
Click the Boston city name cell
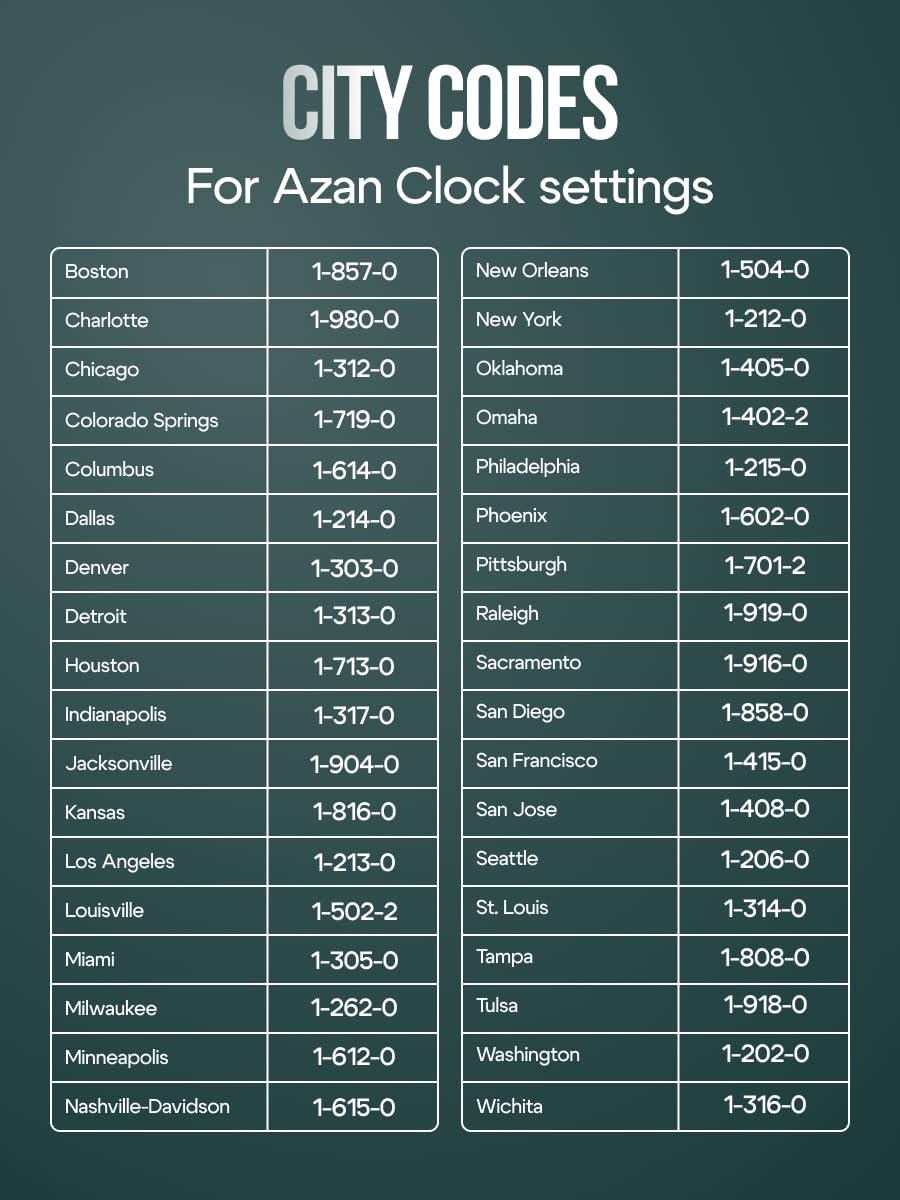[x=97, y=271]
